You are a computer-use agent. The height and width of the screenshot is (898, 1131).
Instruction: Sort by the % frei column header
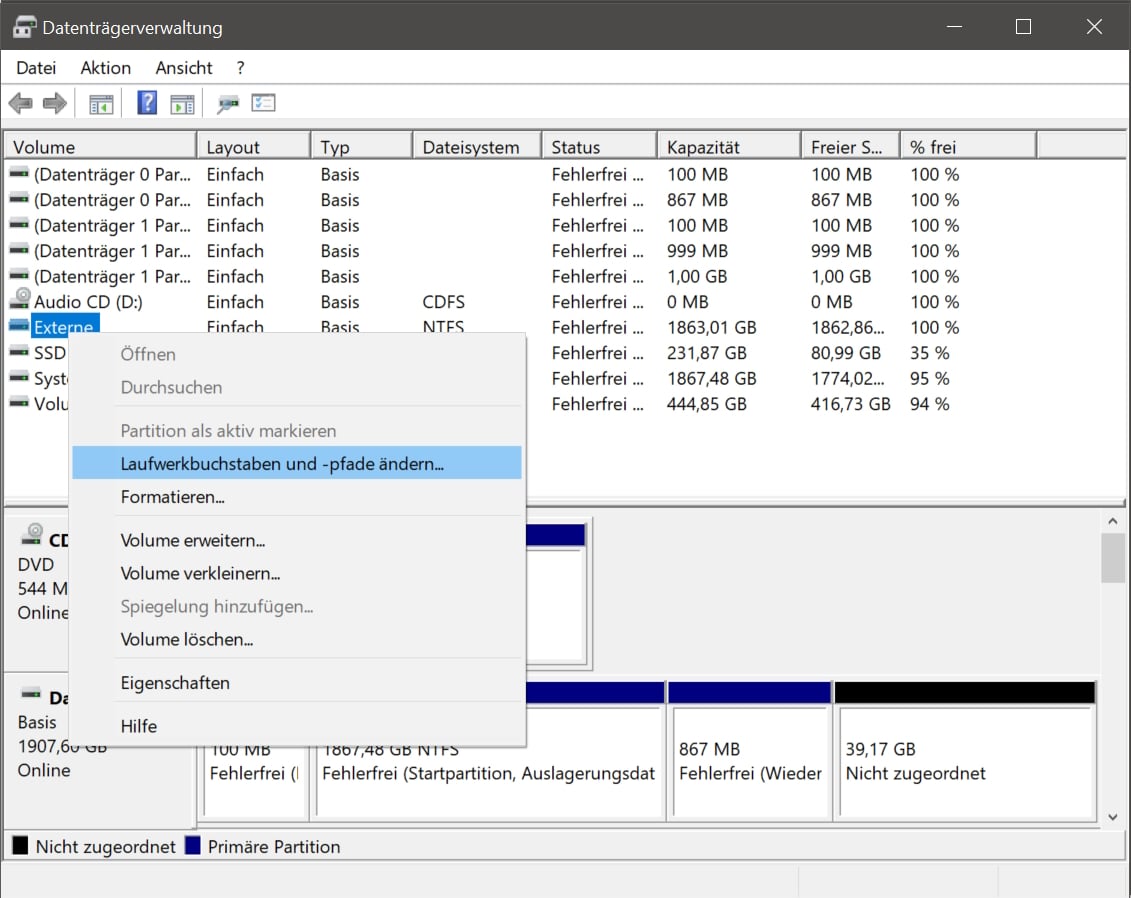(x=969, y=146)
